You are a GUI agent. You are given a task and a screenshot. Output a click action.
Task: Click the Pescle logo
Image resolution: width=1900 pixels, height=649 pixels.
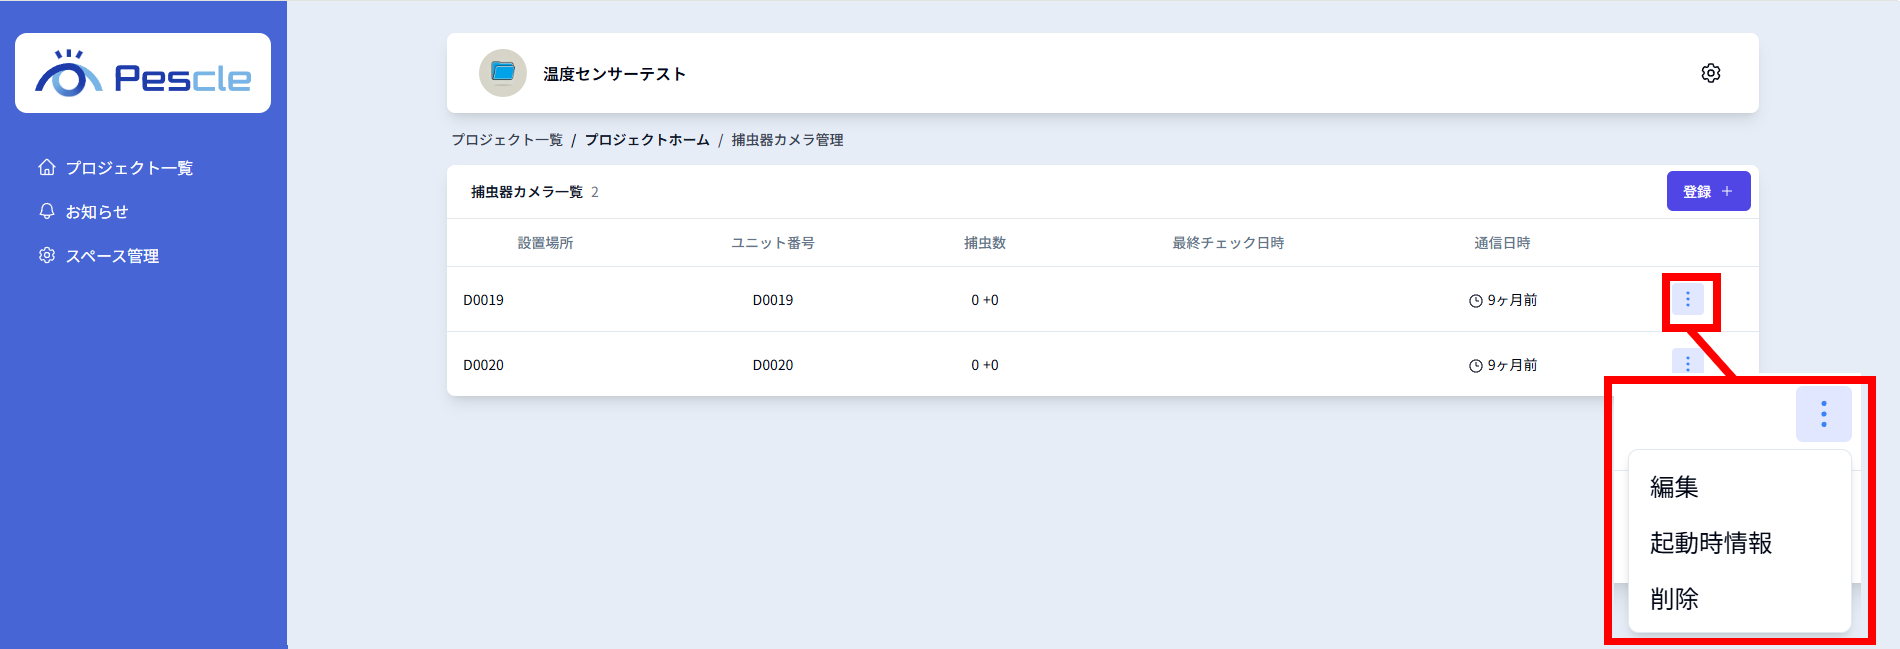point(143,74)
